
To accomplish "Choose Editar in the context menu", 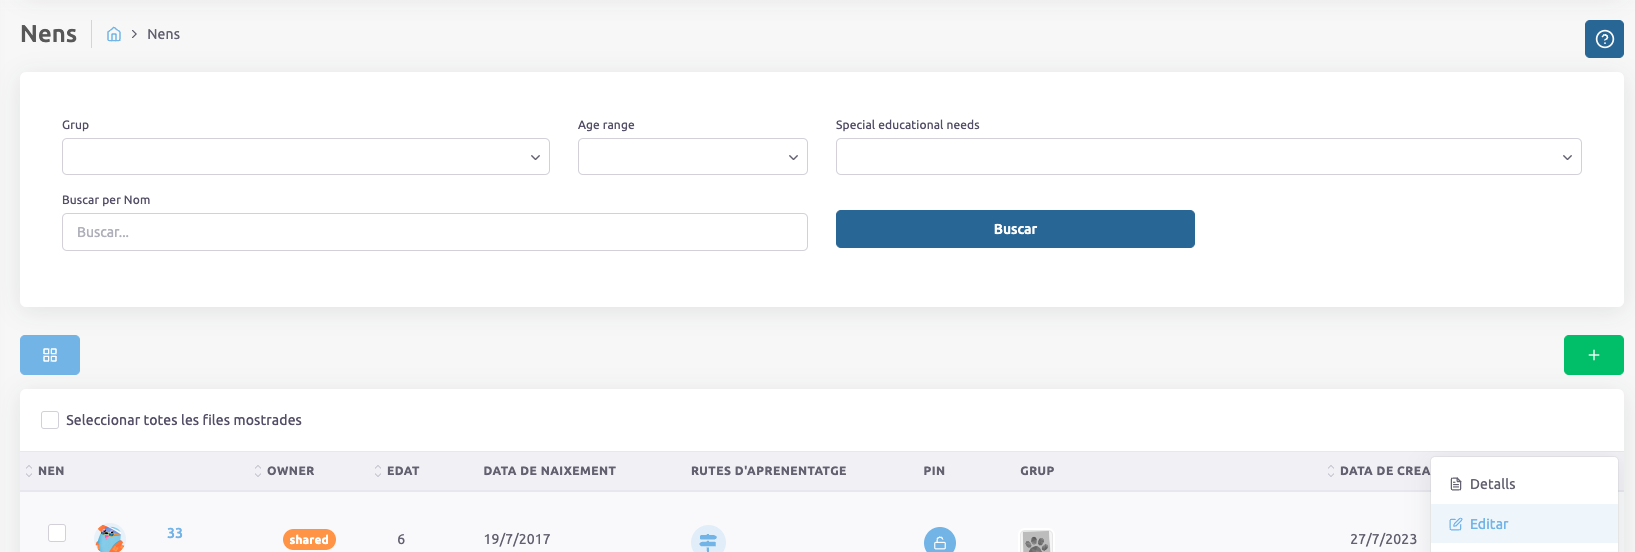I will point(1488,524).
